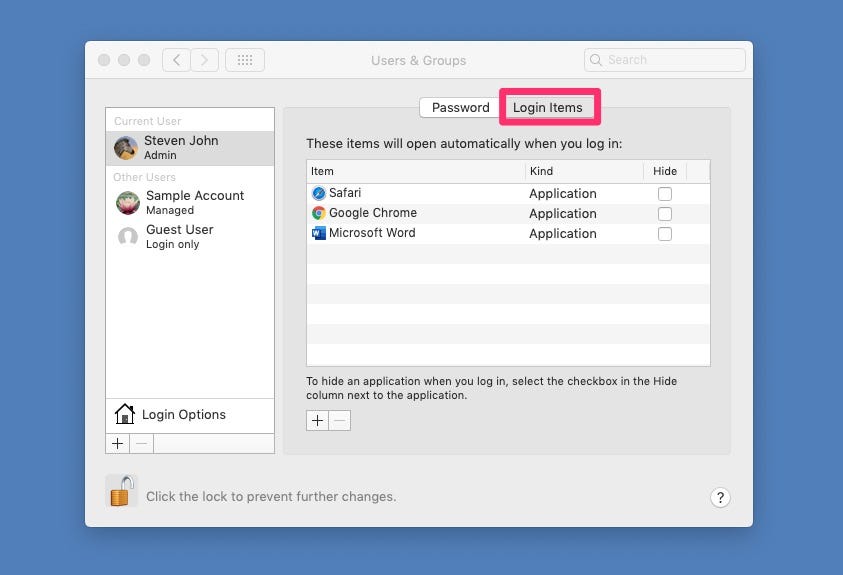Switch to the Password tab

461,107
